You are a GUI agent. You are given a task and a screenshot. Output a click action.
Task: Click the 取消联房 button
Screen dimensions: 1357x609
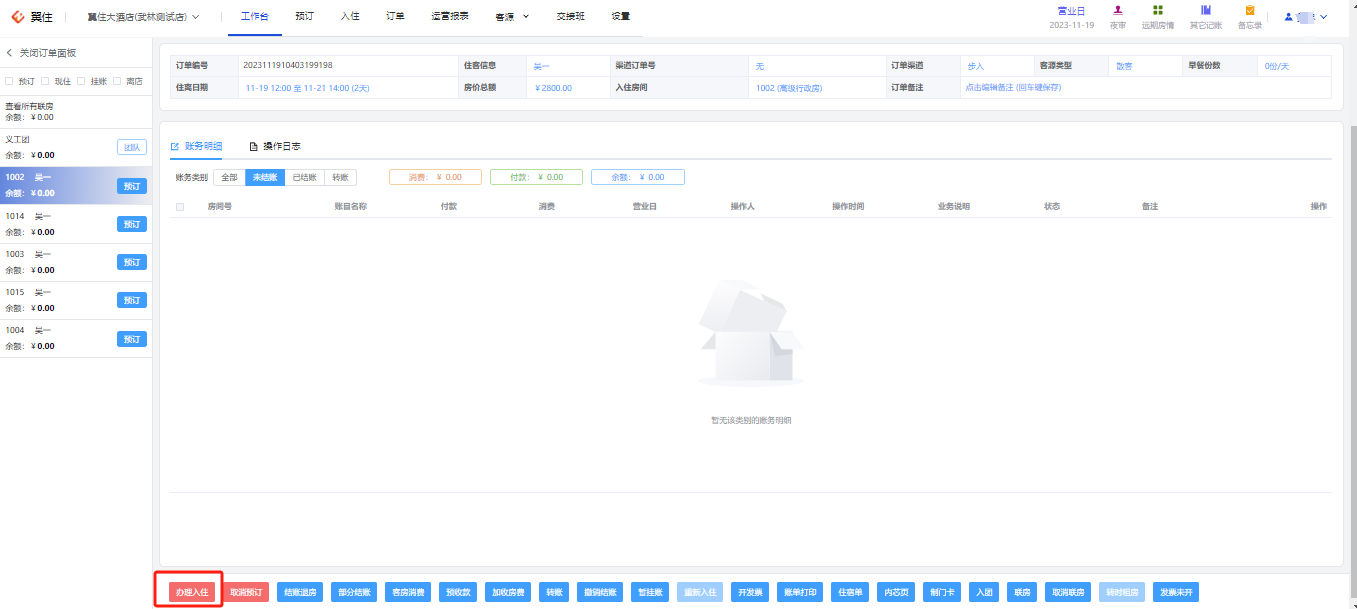click(x=1068, y=592)
